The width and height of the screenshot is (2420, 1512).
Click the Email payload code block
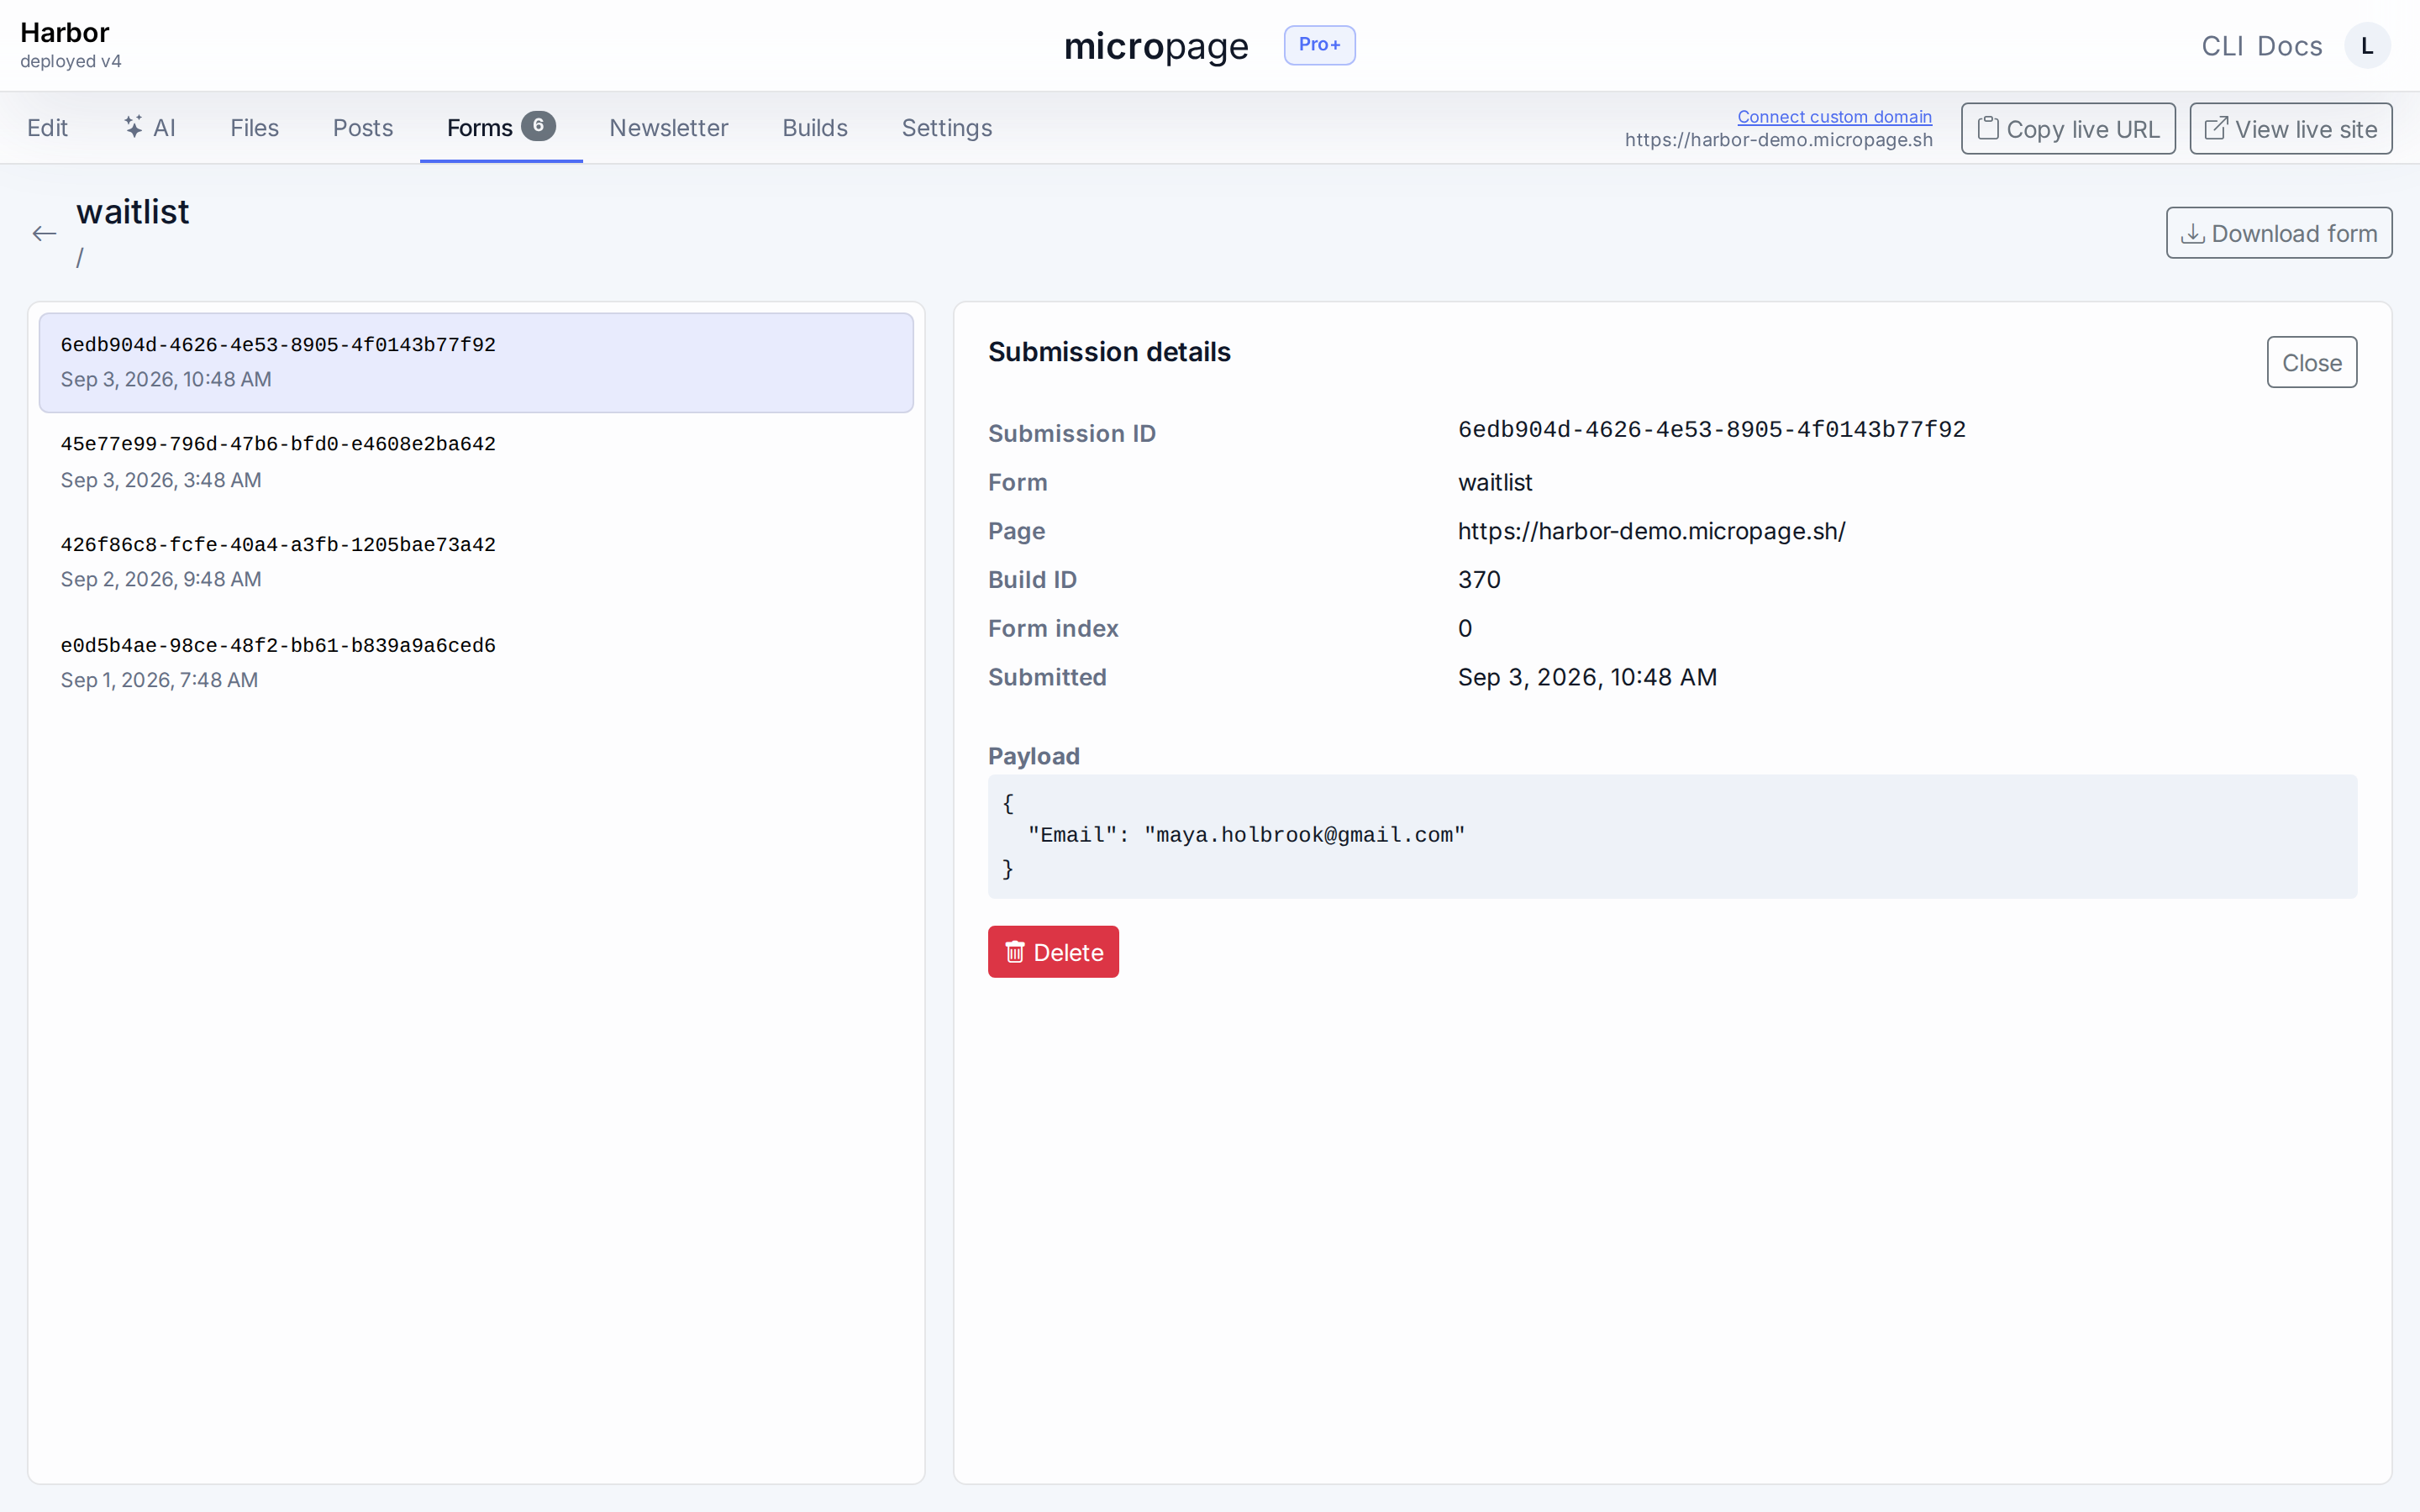click(x=1672, y=836)
